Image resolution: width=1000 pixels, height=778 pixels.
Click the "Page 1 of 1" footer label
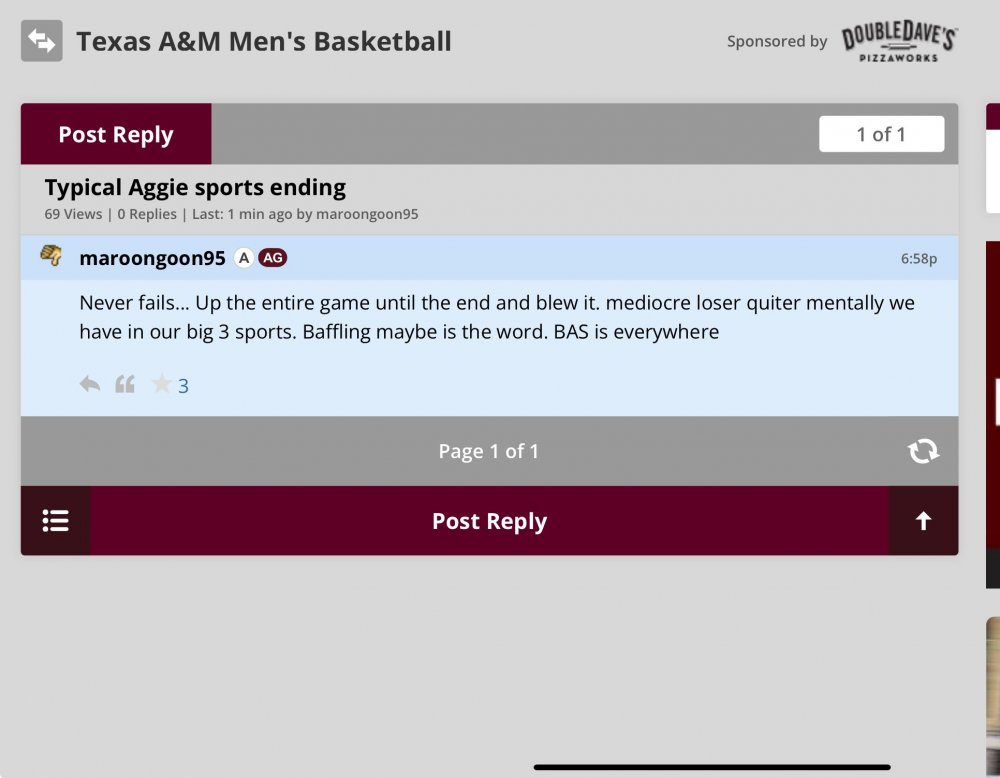pos(488,451)
